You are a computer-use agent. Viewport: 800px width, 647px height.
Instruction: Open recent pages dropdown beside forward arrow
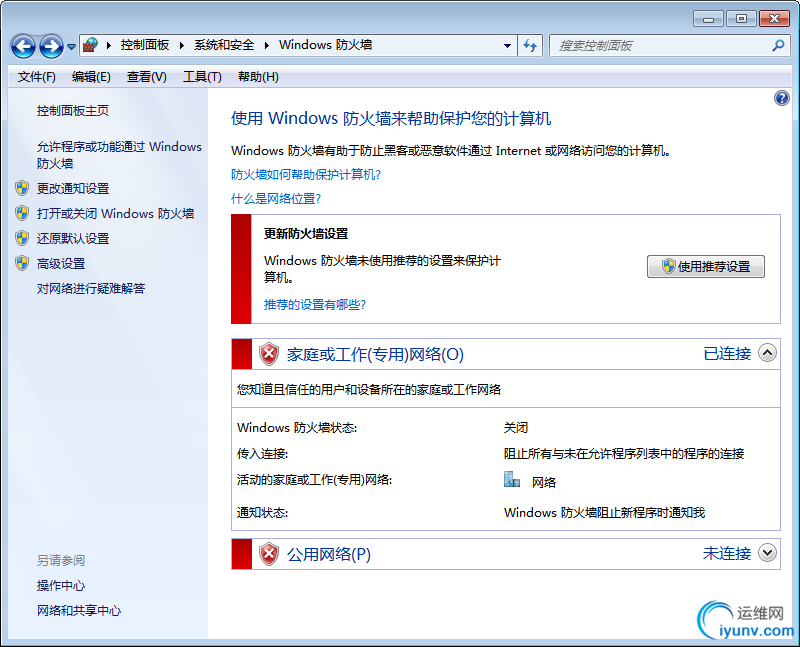[x=71, y=47]
